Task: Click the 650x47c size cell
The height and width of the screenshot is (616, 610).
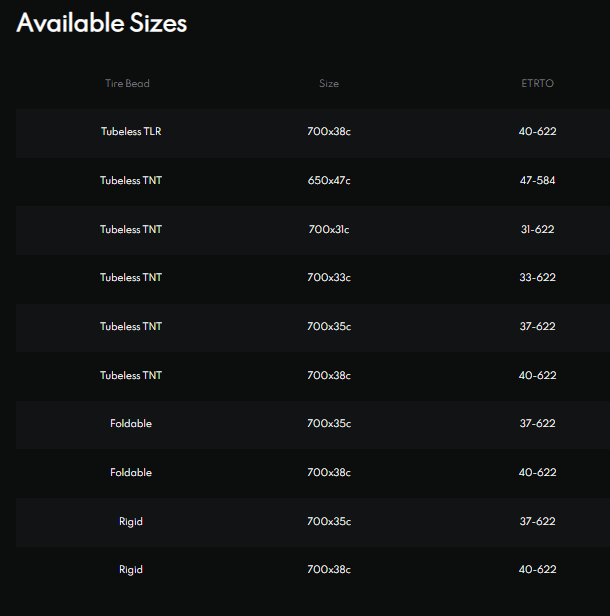Action: click(329, 181)
